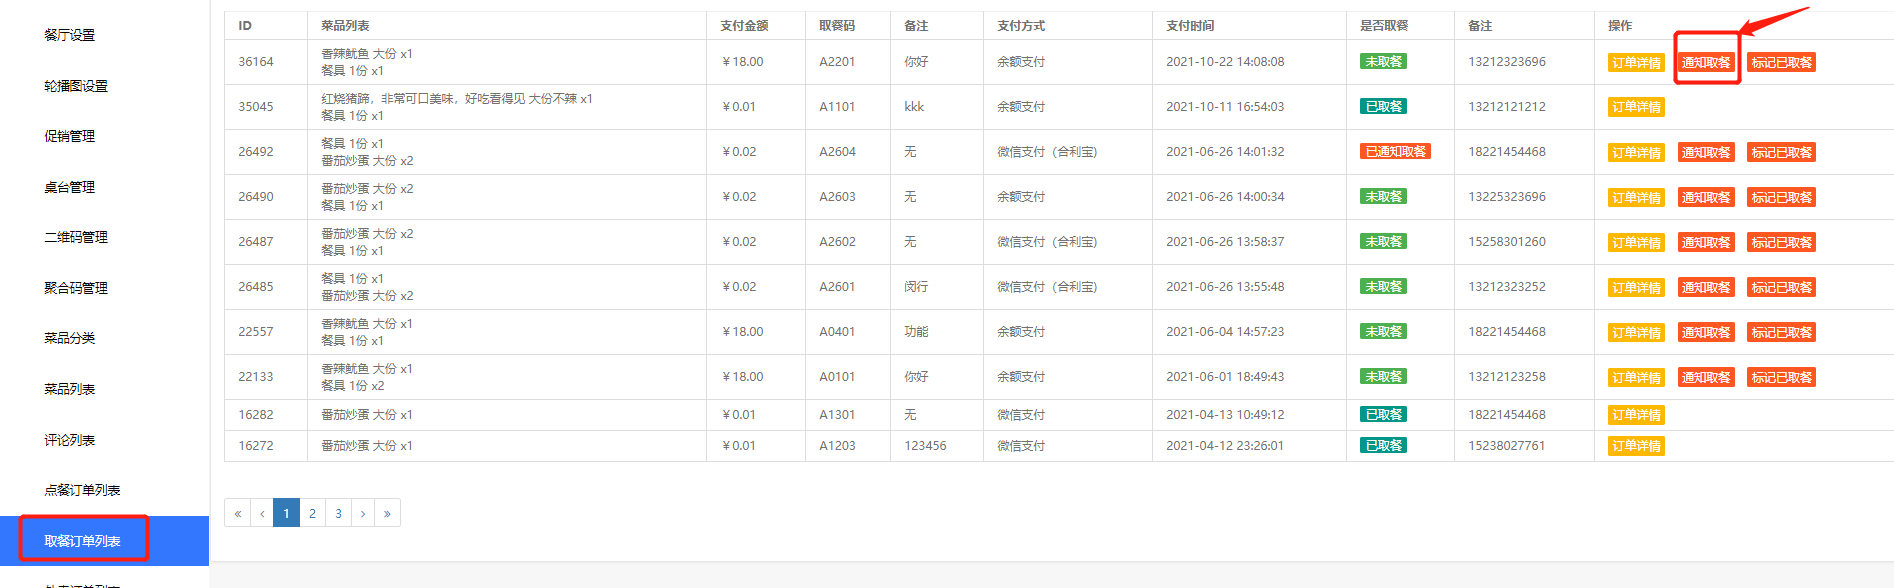Click 标记已取餐 for order 36164
Viewport: 1894px width, 588px height.
(x=1781, y=62)
